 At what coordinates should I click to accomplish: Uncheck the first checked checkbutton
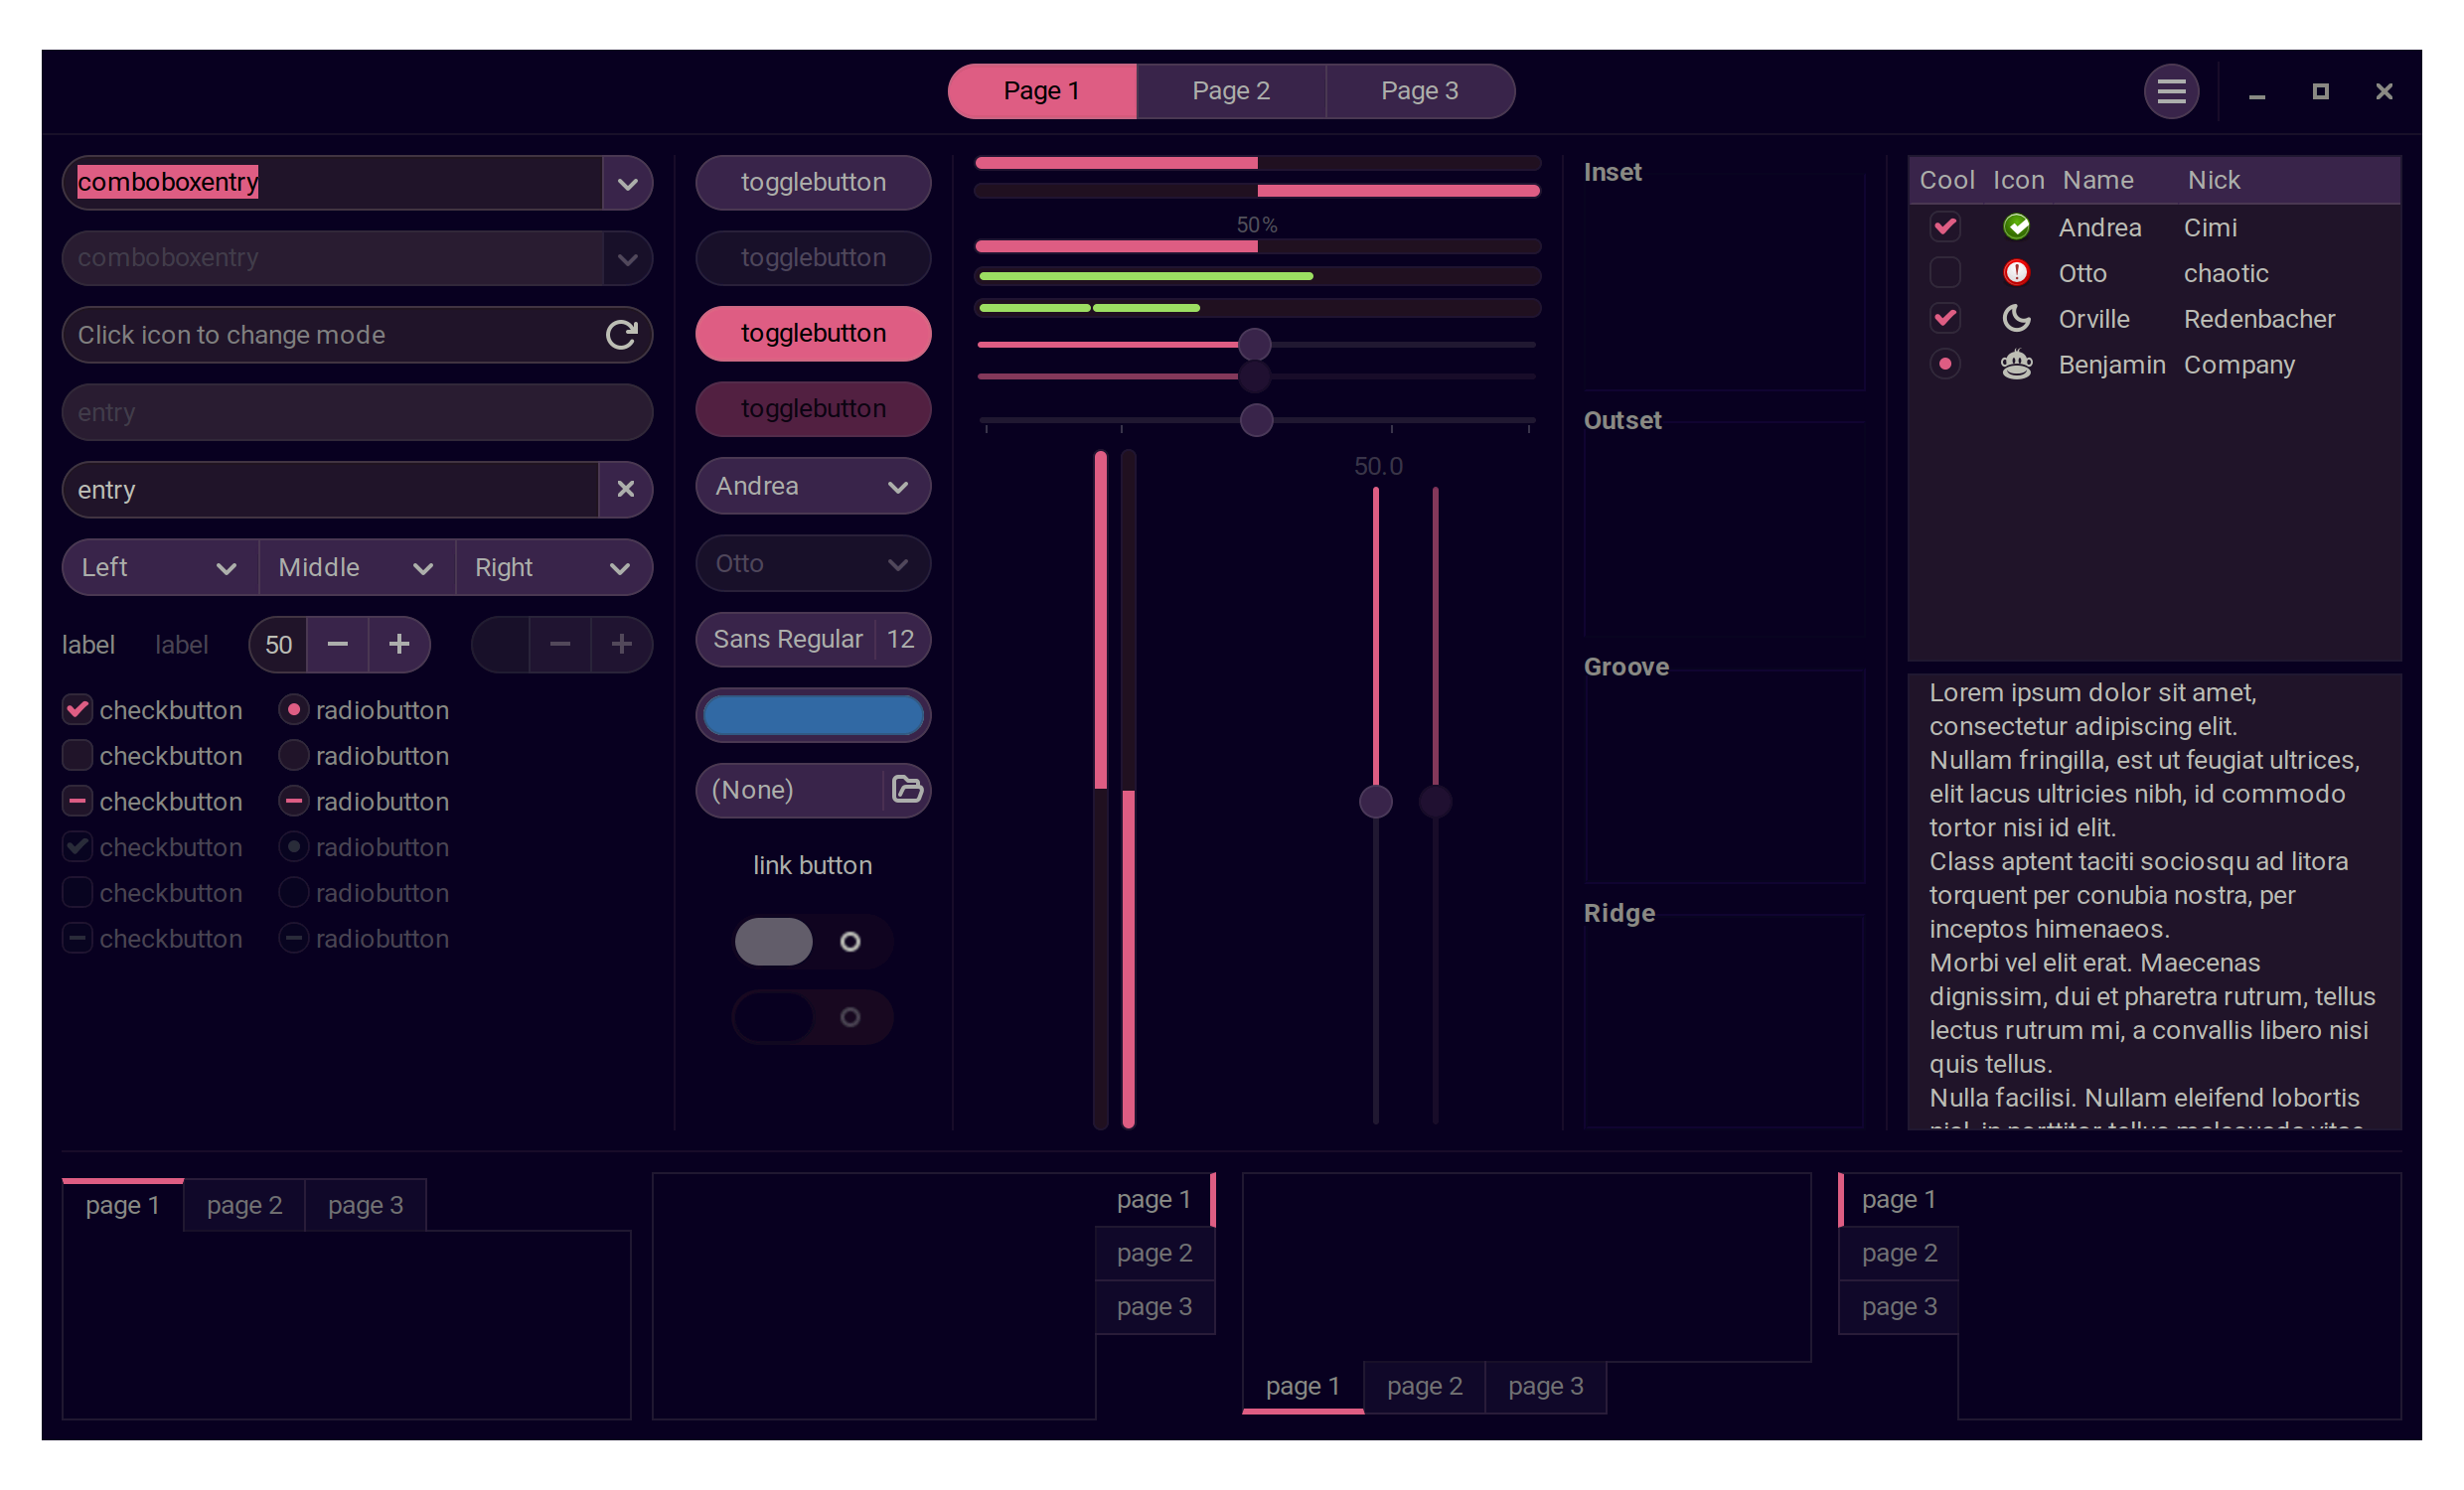click(x=77, y=710)
